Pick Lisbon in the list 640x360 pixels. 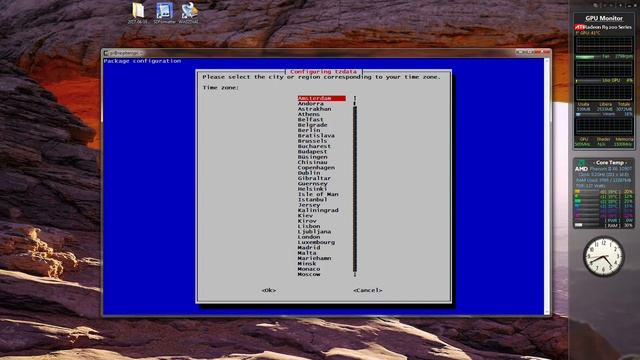pyautogui.click(x=309, y=226)
